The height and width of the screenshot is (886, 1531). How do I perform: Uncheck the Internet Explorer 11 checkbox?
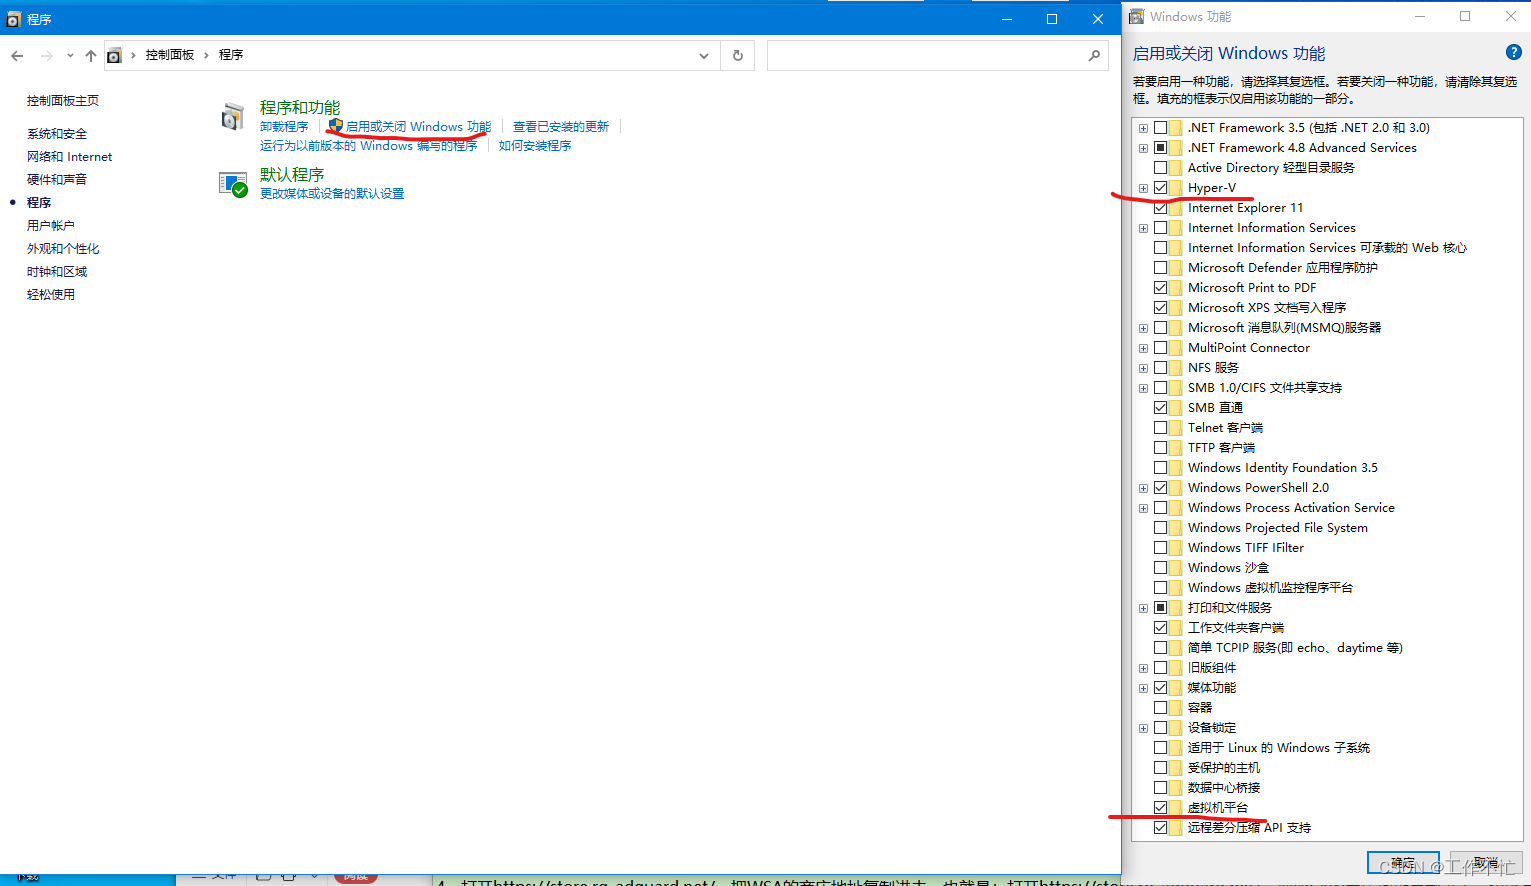tap(1161, 208)
